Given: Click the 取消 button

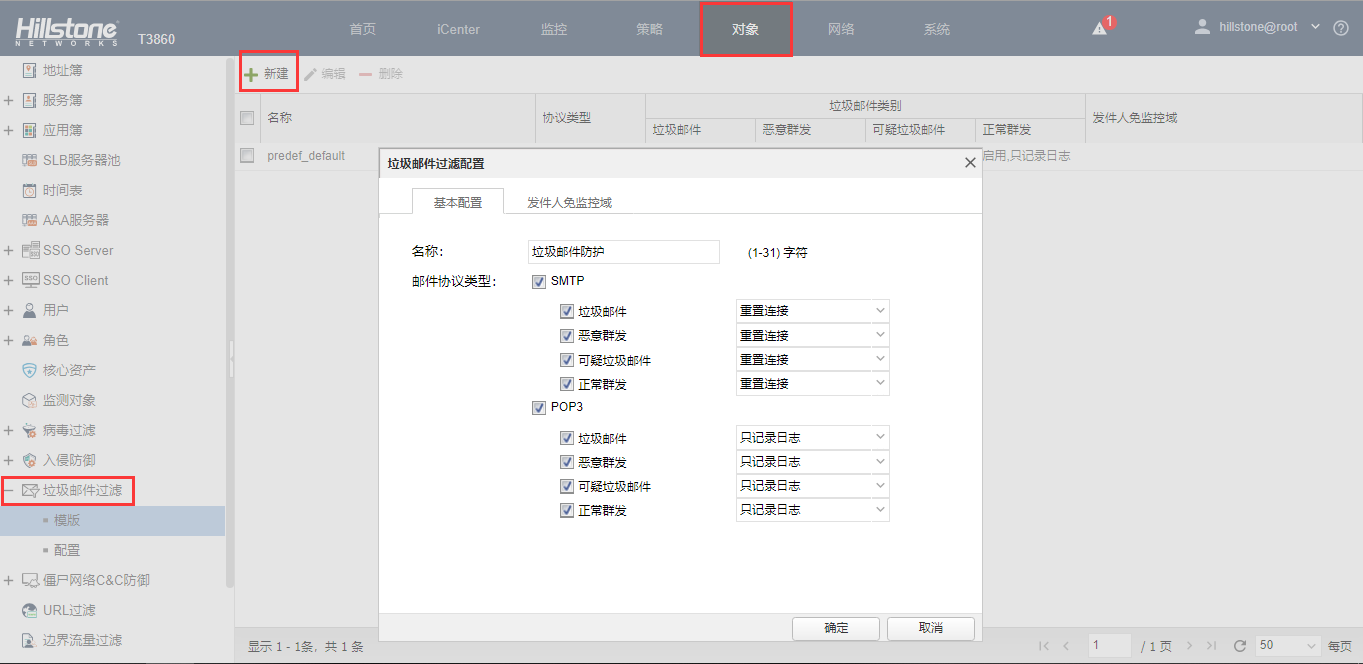Looking at the screenshot, I should coord(930,628).
